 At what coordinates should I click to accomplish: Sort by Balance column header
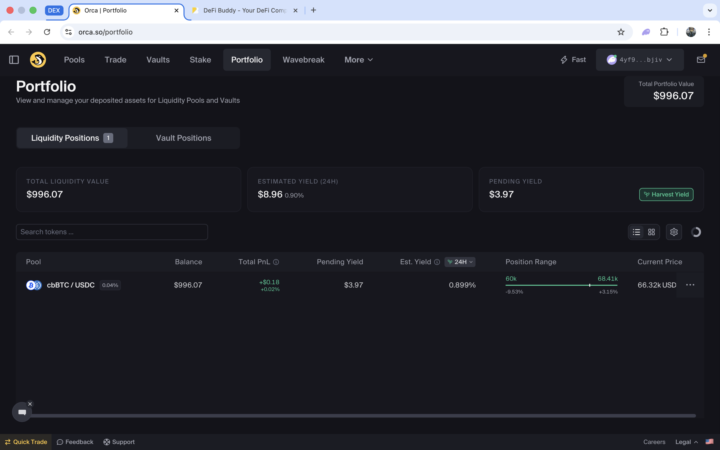tap(188, 262)
